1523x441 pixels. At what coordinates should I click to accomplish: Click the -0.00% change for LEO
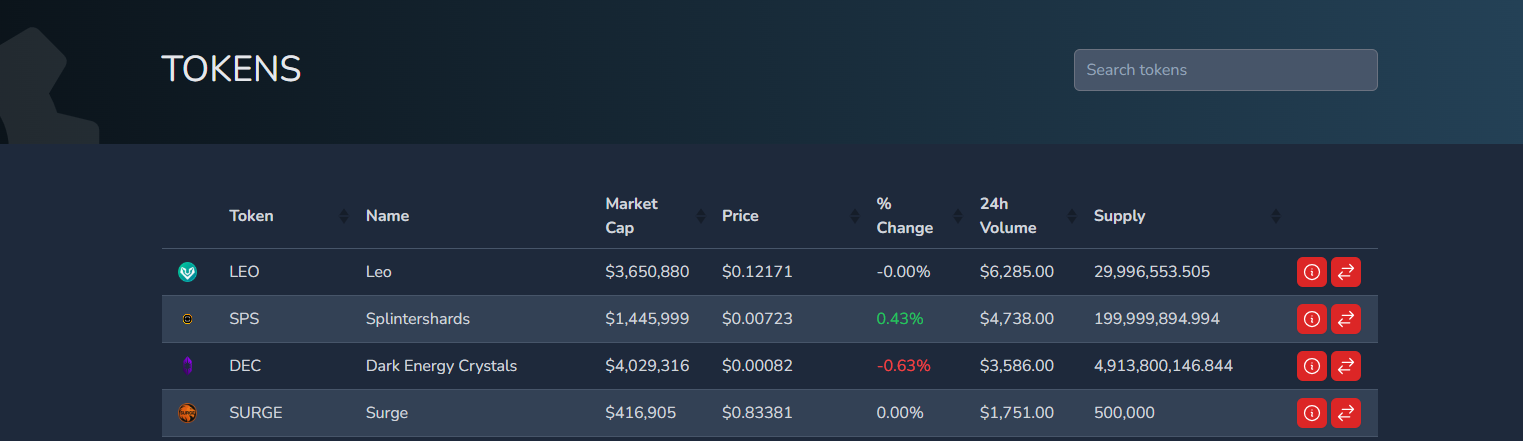pyautogui.click(x=904, y=272)
